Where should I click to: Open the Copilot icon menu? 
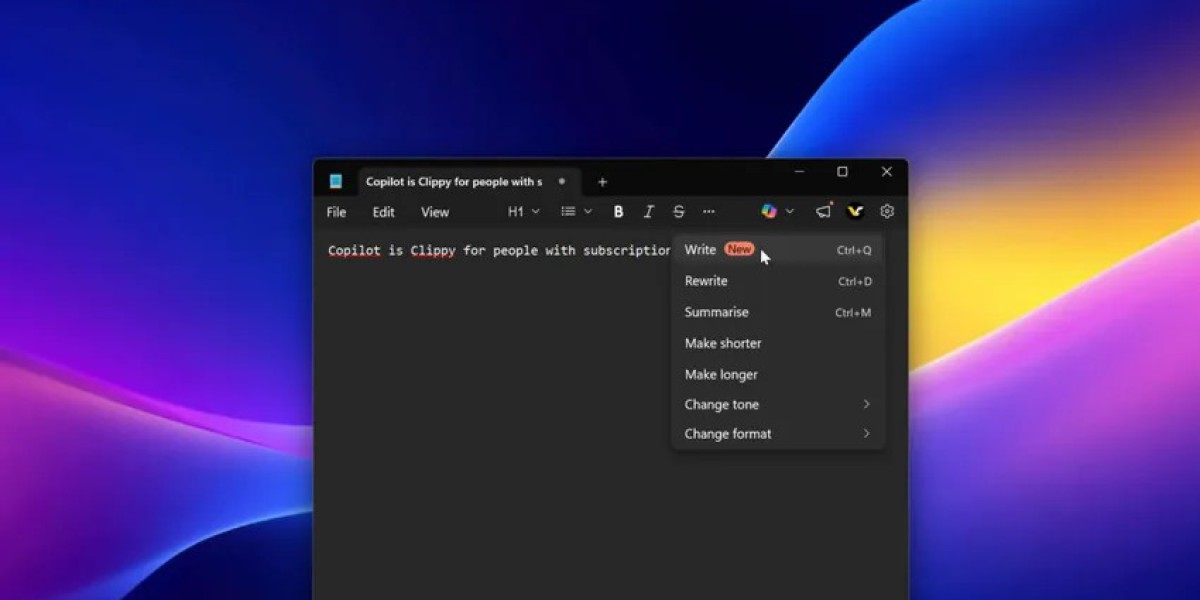(776, 211)
